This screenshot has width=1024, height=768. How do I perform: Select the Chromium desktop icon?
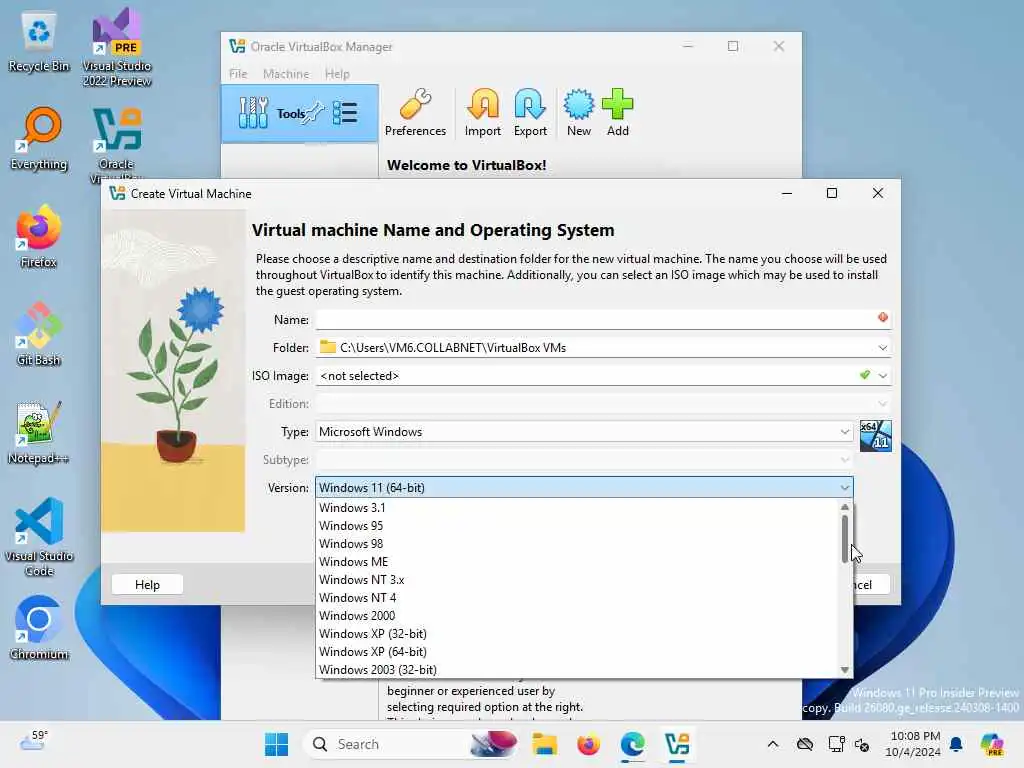[x=39, y=629]
